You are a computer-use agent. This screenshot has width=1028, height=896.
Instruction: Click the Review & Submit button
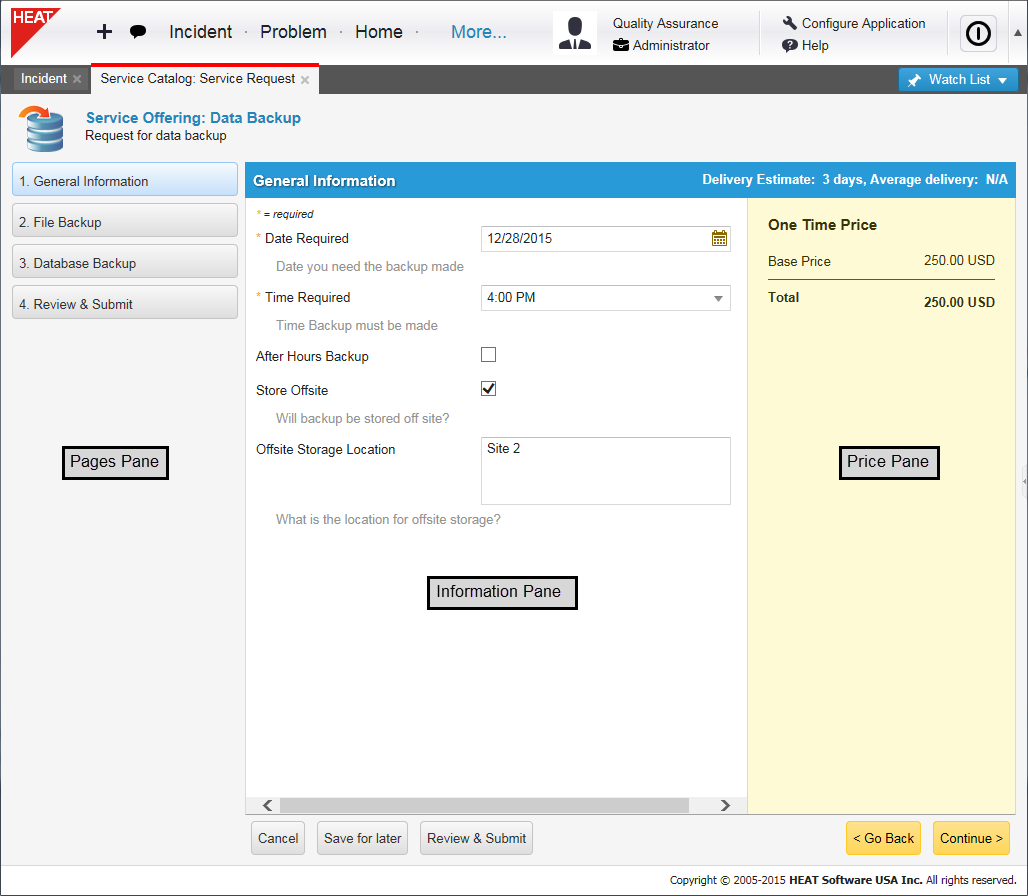[x=476, y=838]
